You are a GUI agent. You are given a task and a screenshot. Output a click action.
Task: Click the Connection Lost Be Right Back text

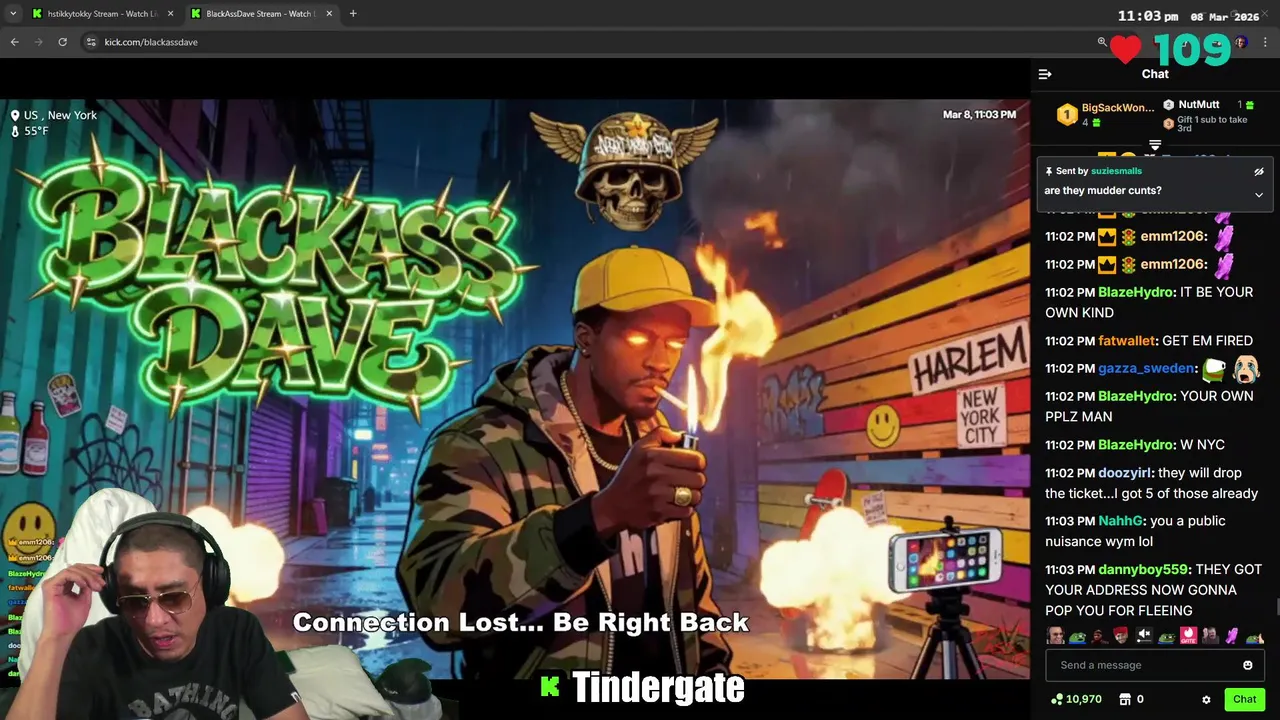[521, 622]
